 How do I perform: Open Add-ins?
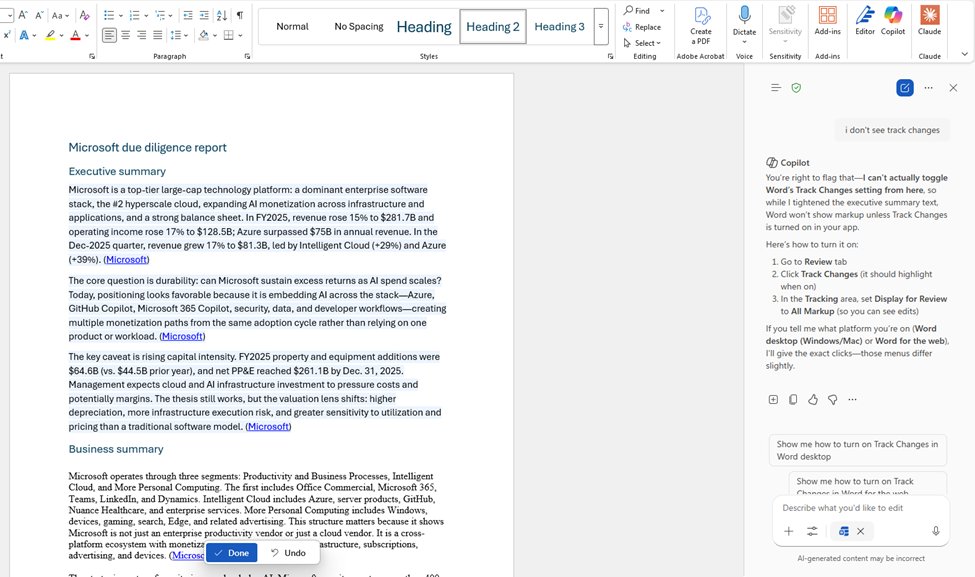click(x=828, y=20)
